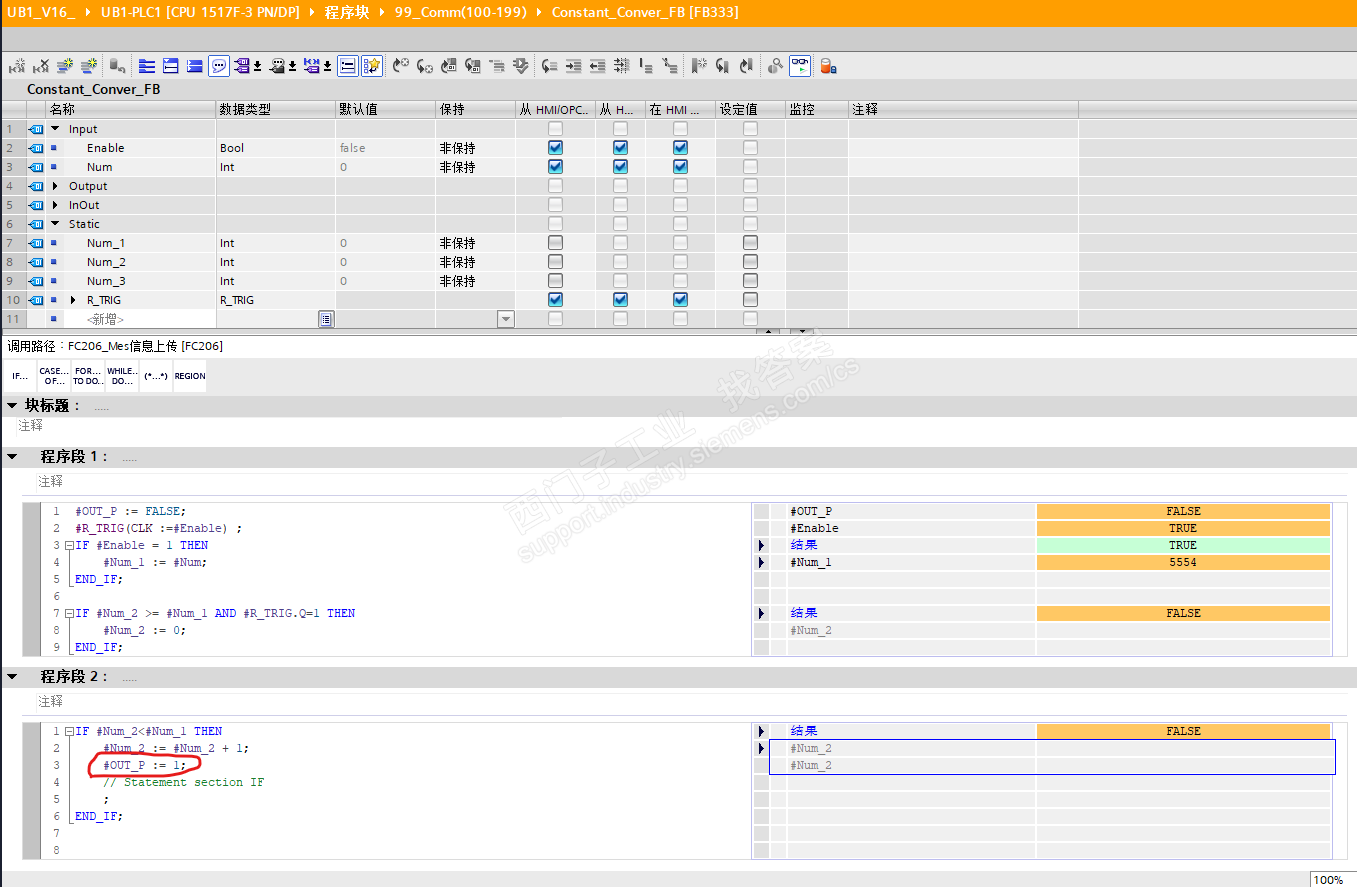Collapse 程序段 2 network
Image resolution: width=1357 pixels, height=887 pixels.
[x=12, y=677]
